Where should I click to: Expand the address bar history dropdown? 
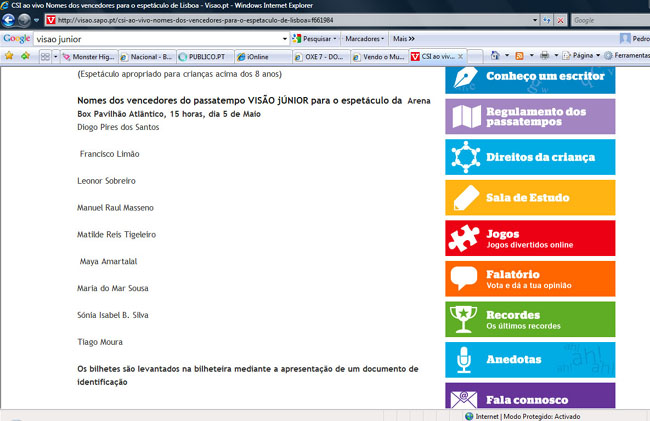coord(535,20)
